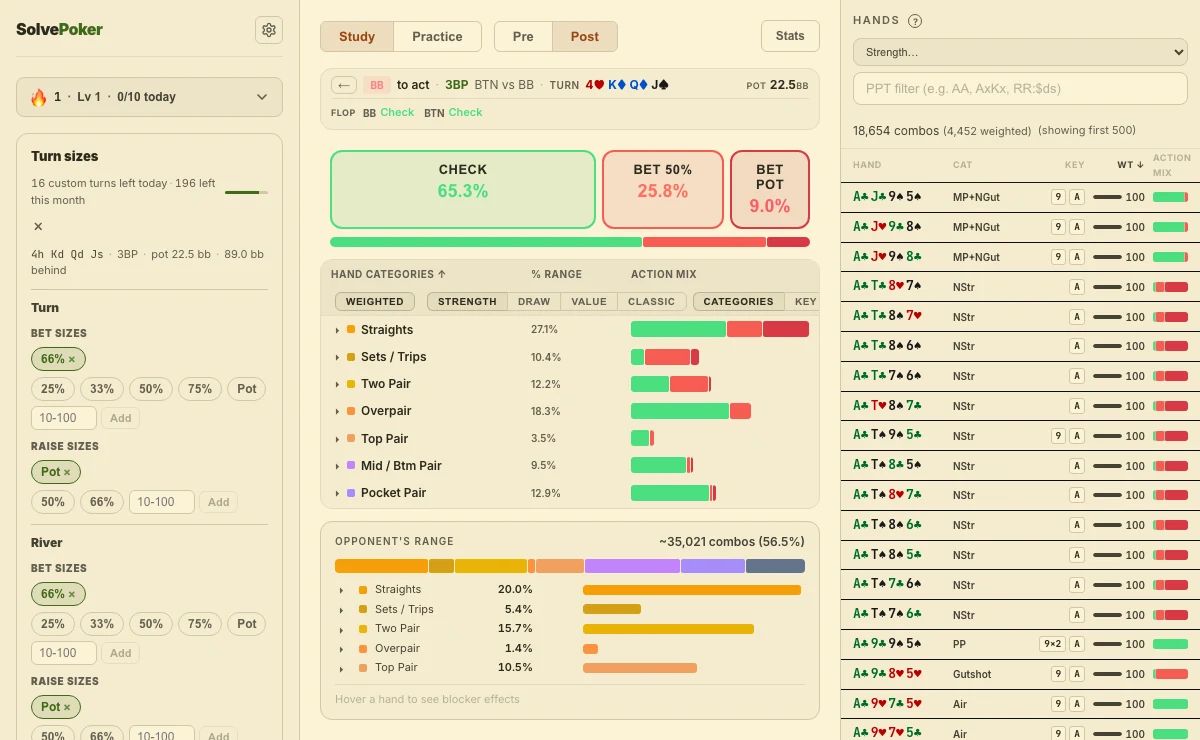
Task: Switch to the Practice tab
Action: 437,36
